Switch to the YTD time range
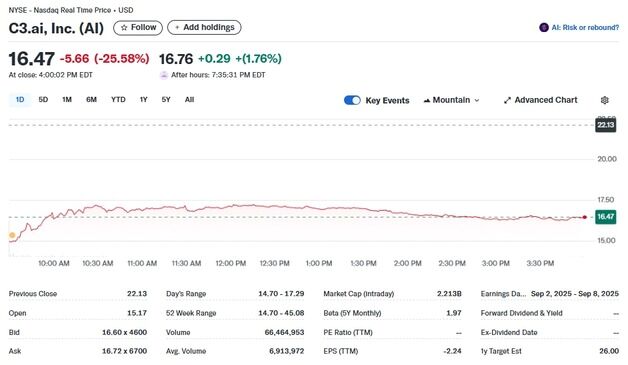This screenshot has height=365, width=628. click(x=118, y=100)
